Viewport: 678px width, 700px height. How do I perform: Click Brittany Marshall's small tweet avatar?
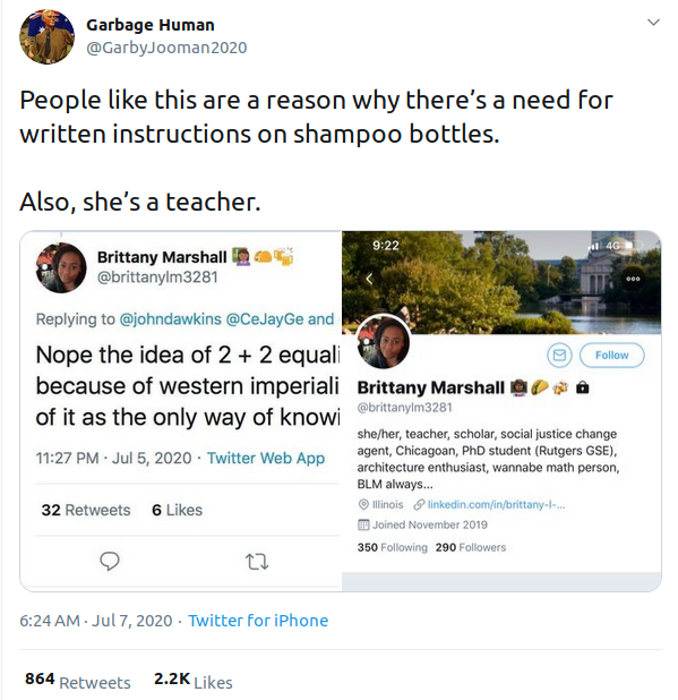point(59,267)
